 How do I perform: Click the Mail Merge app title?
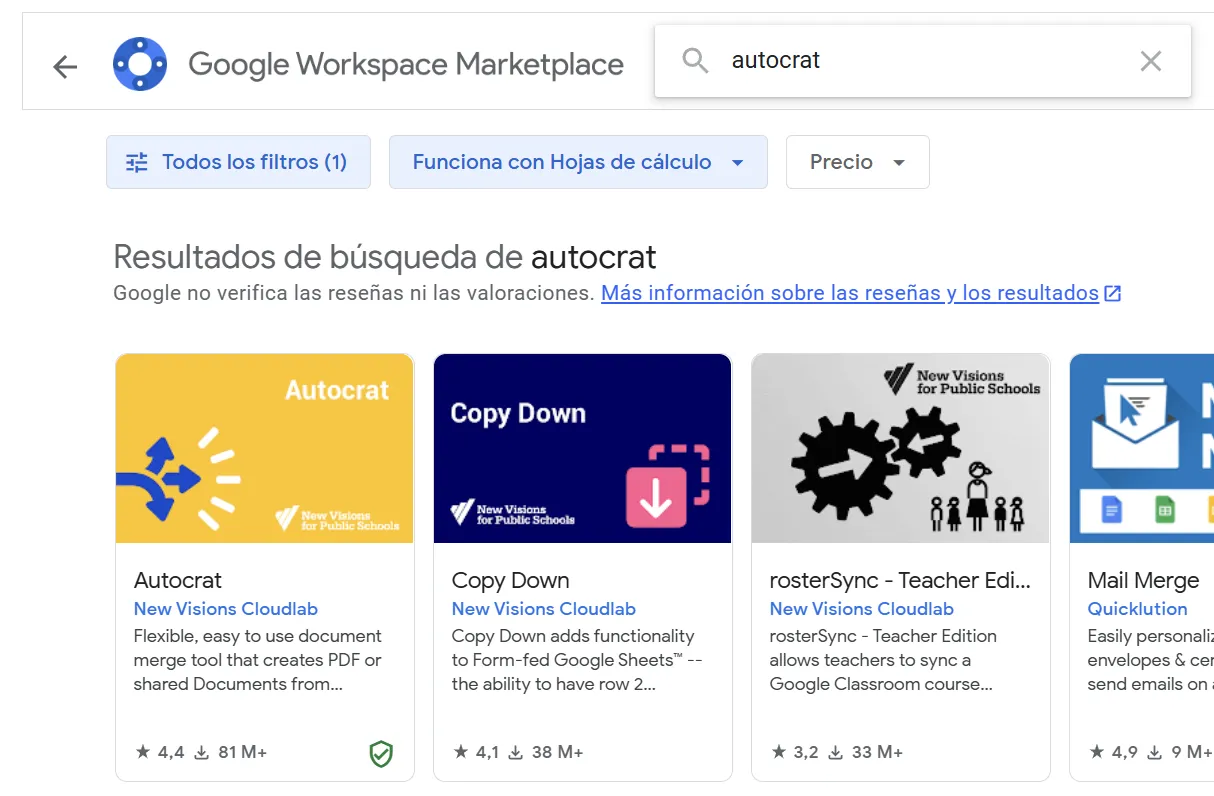(x=1143, y=580)
